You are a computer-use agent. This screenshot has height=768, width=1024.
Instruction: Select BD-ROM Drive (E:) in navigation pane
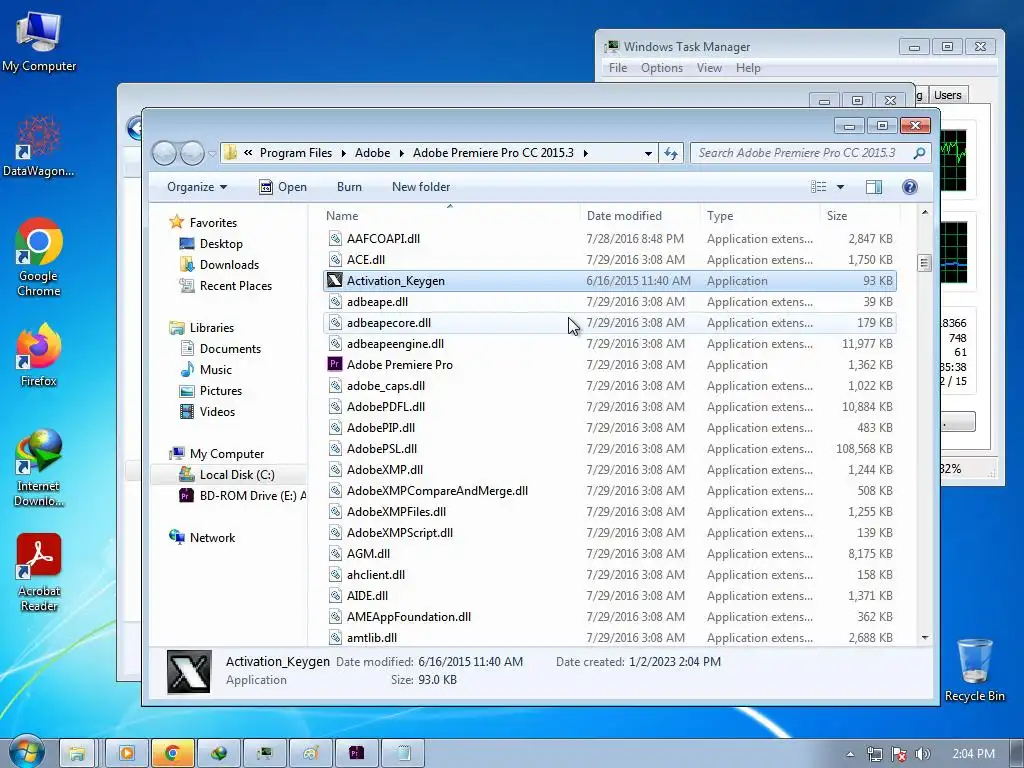[242, 496]
